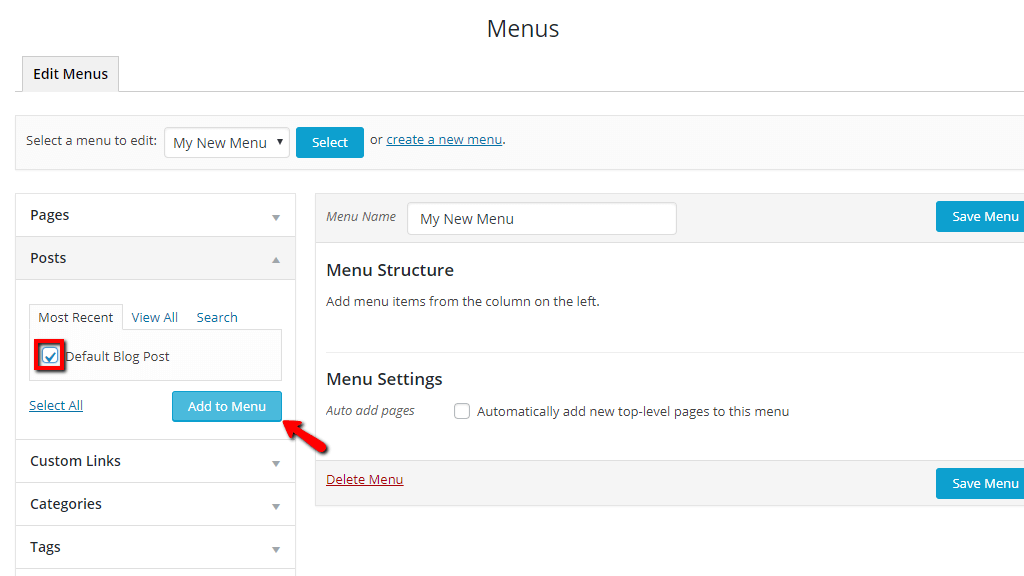This screenshot has width=1024, height=576.
Task: Click the Menus page title
Action: [523, 29]
